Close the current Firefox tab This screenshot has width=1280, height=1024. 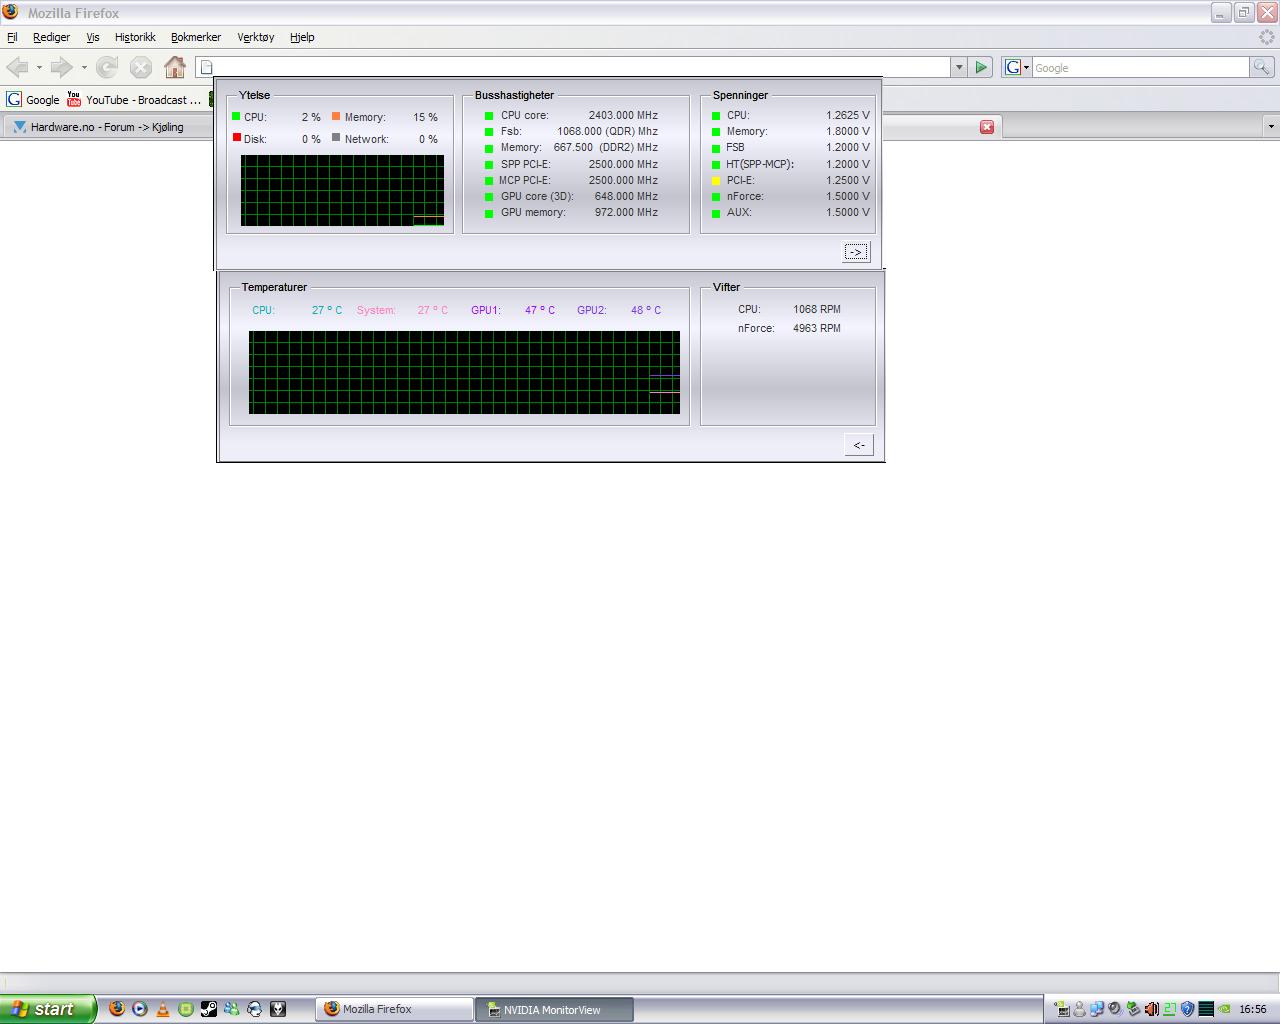tap(987, 127)
